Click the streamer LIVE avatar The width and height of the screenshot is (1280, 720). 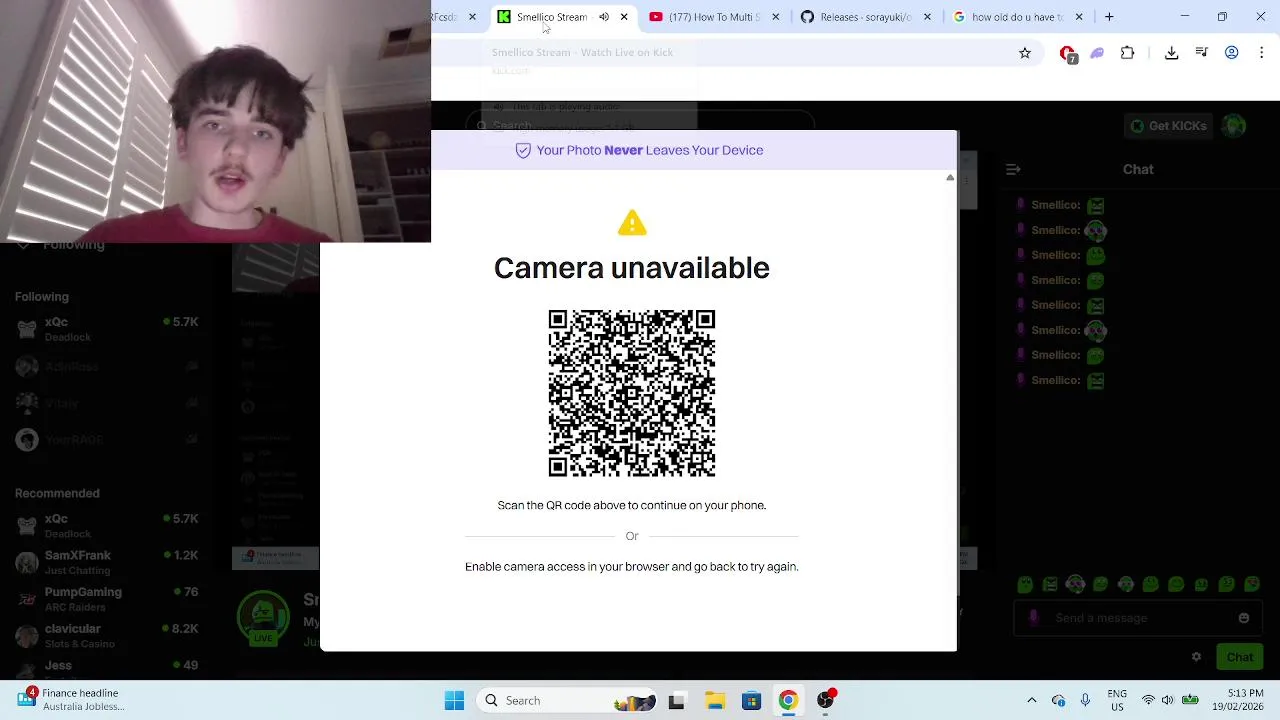(263, 619)
